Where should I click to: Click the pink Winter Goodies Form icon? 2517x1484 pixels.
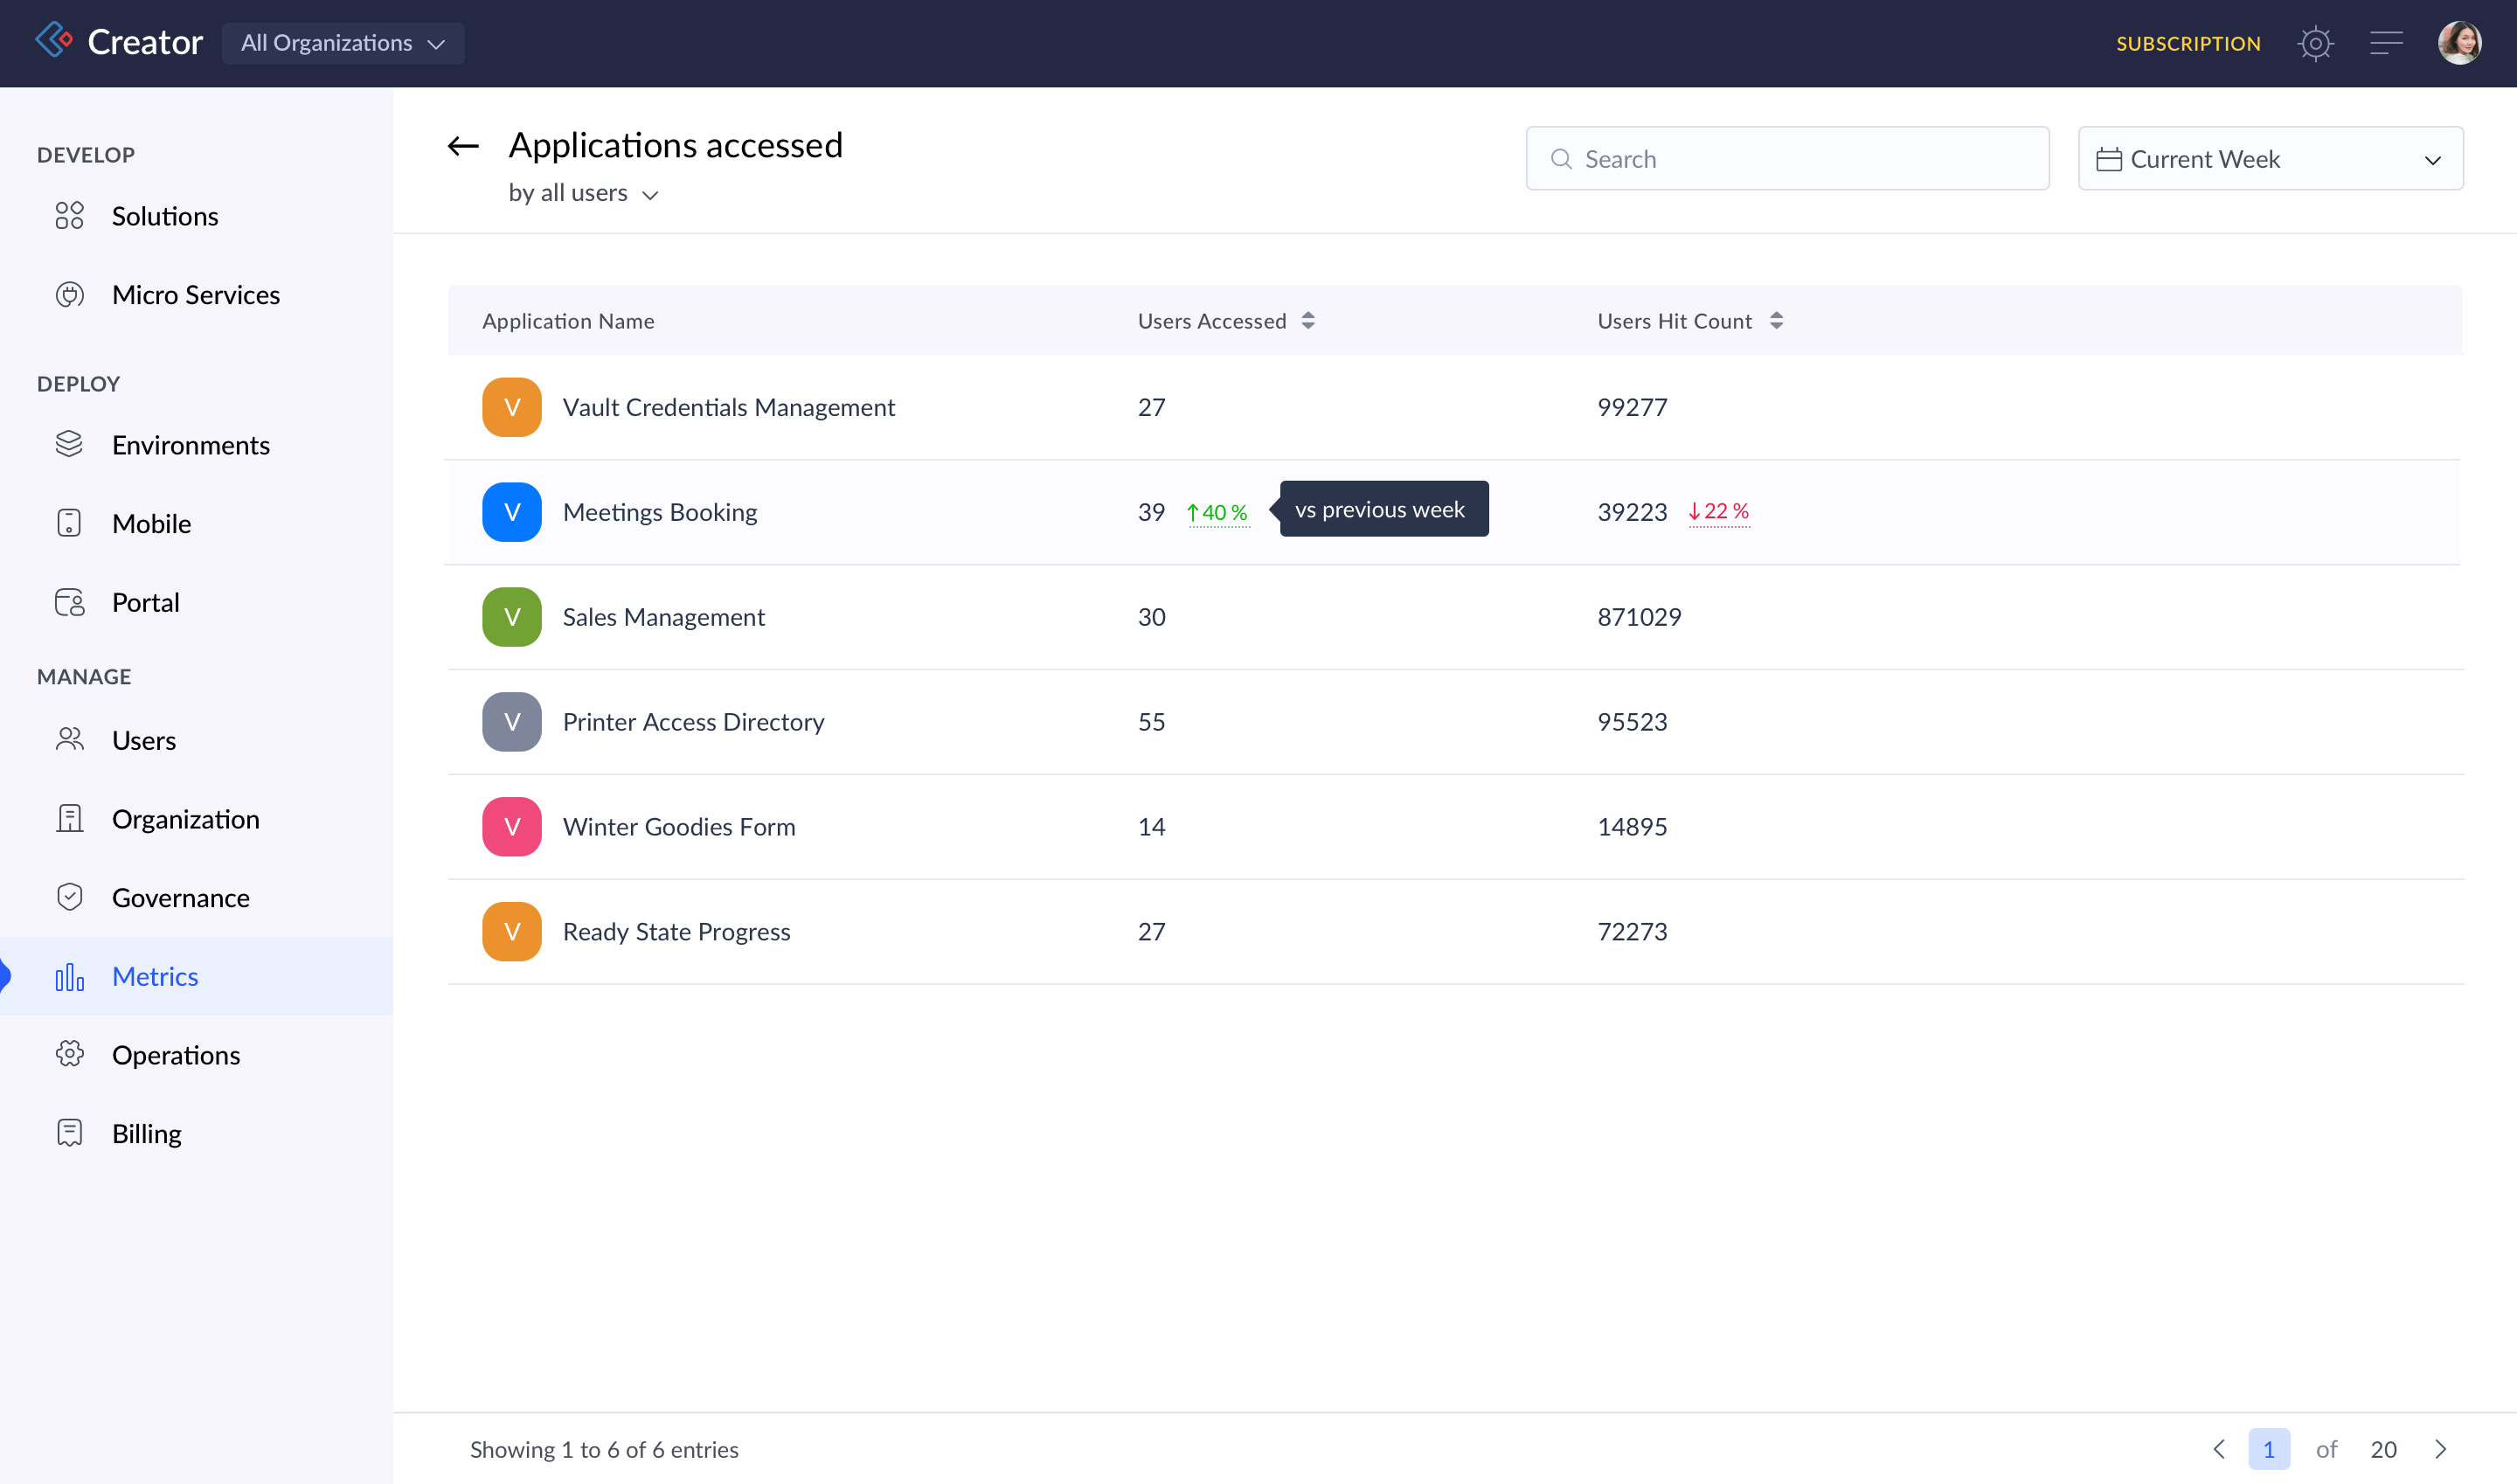[511, 827]
